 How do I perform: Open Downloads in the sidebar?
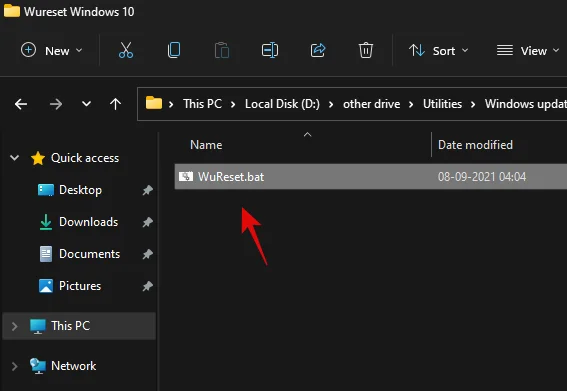pos(89,222)
